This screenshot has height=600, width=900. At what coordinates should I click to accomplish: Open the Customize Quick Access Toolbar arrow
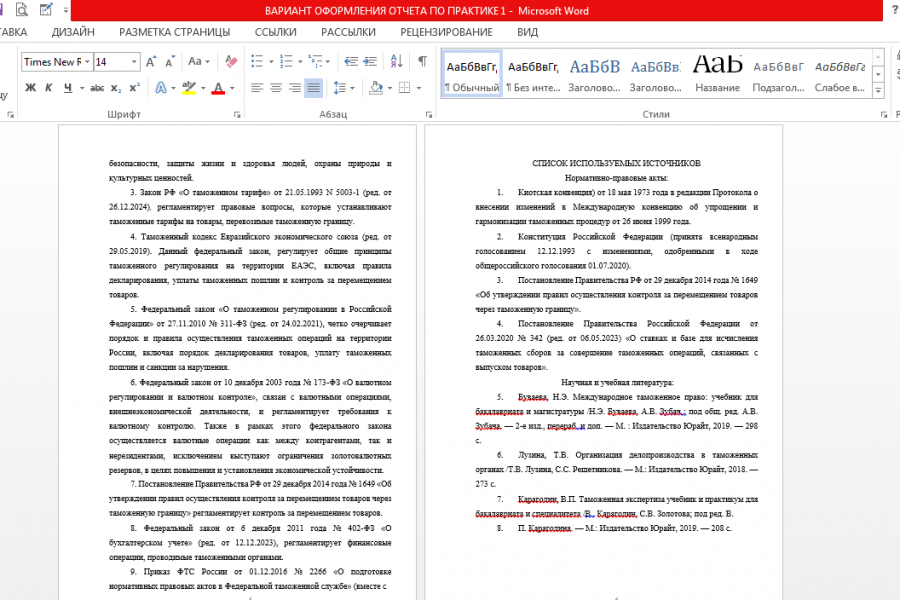66,10
